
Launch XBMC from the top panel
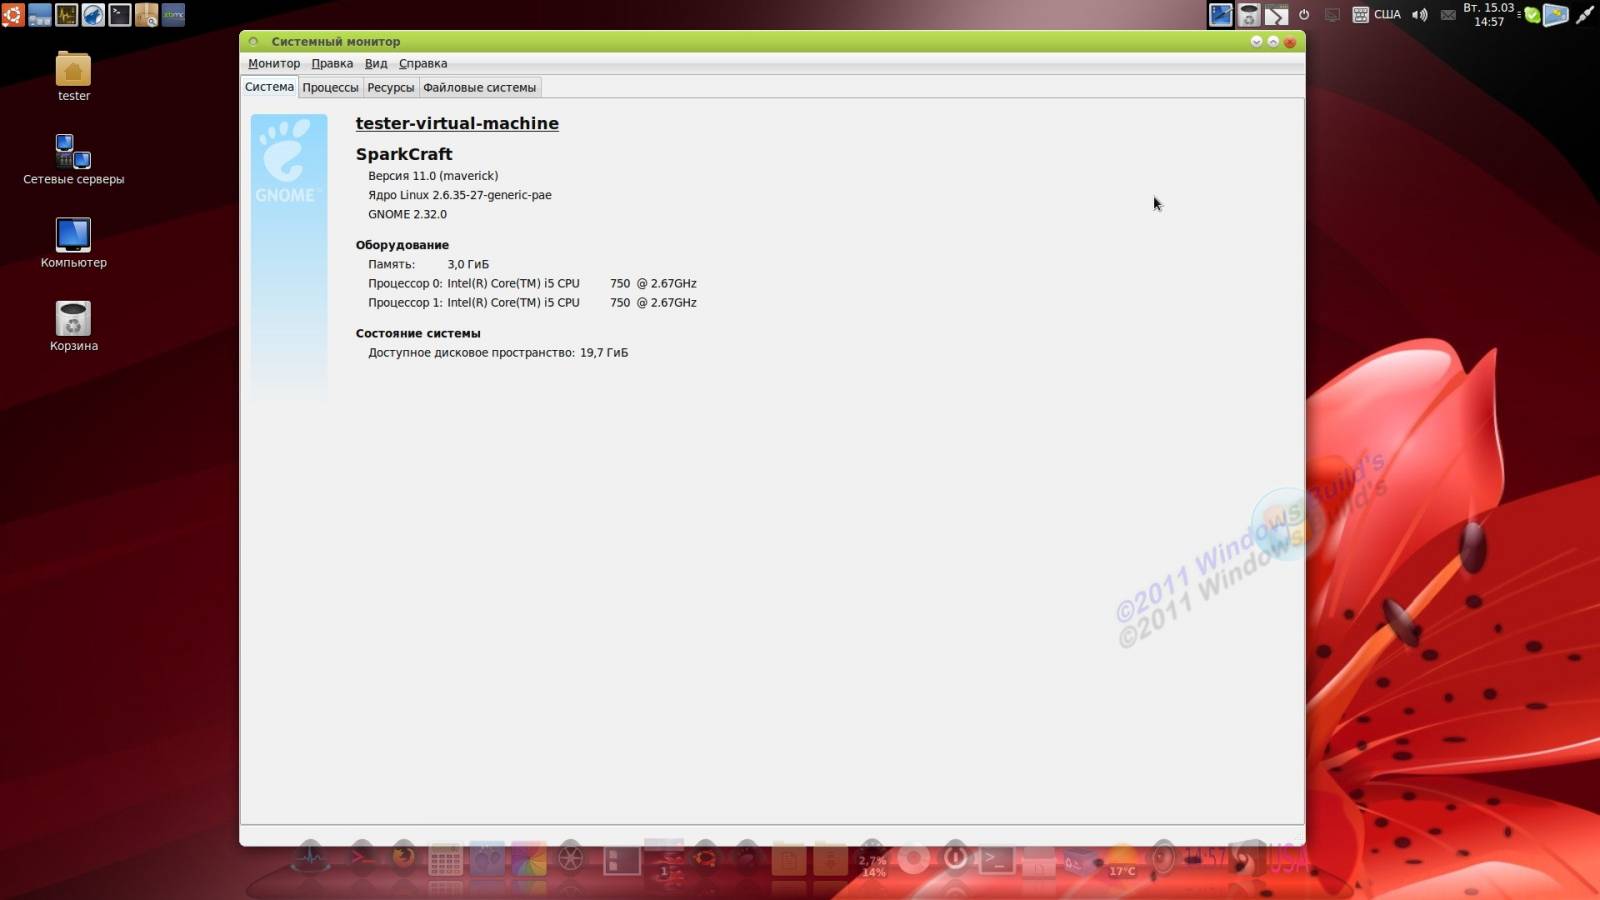(x=173, y=14)
